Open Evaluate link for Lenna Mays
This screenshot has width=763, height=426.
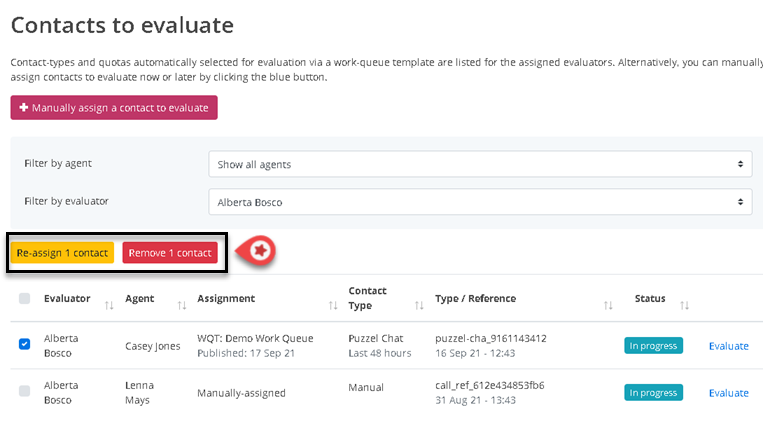(728, 393)
